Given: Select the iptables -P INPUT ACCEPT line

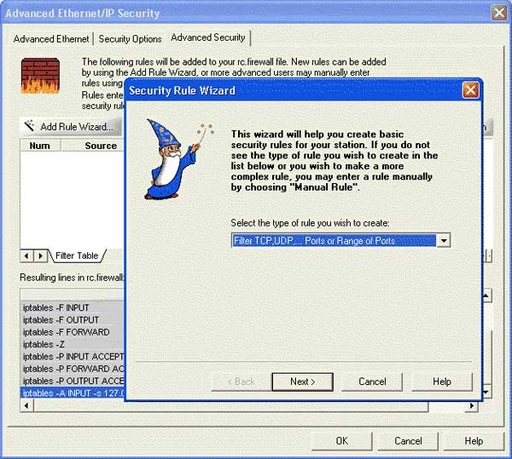Looking at the screenshot, I should tap(72, 357).
